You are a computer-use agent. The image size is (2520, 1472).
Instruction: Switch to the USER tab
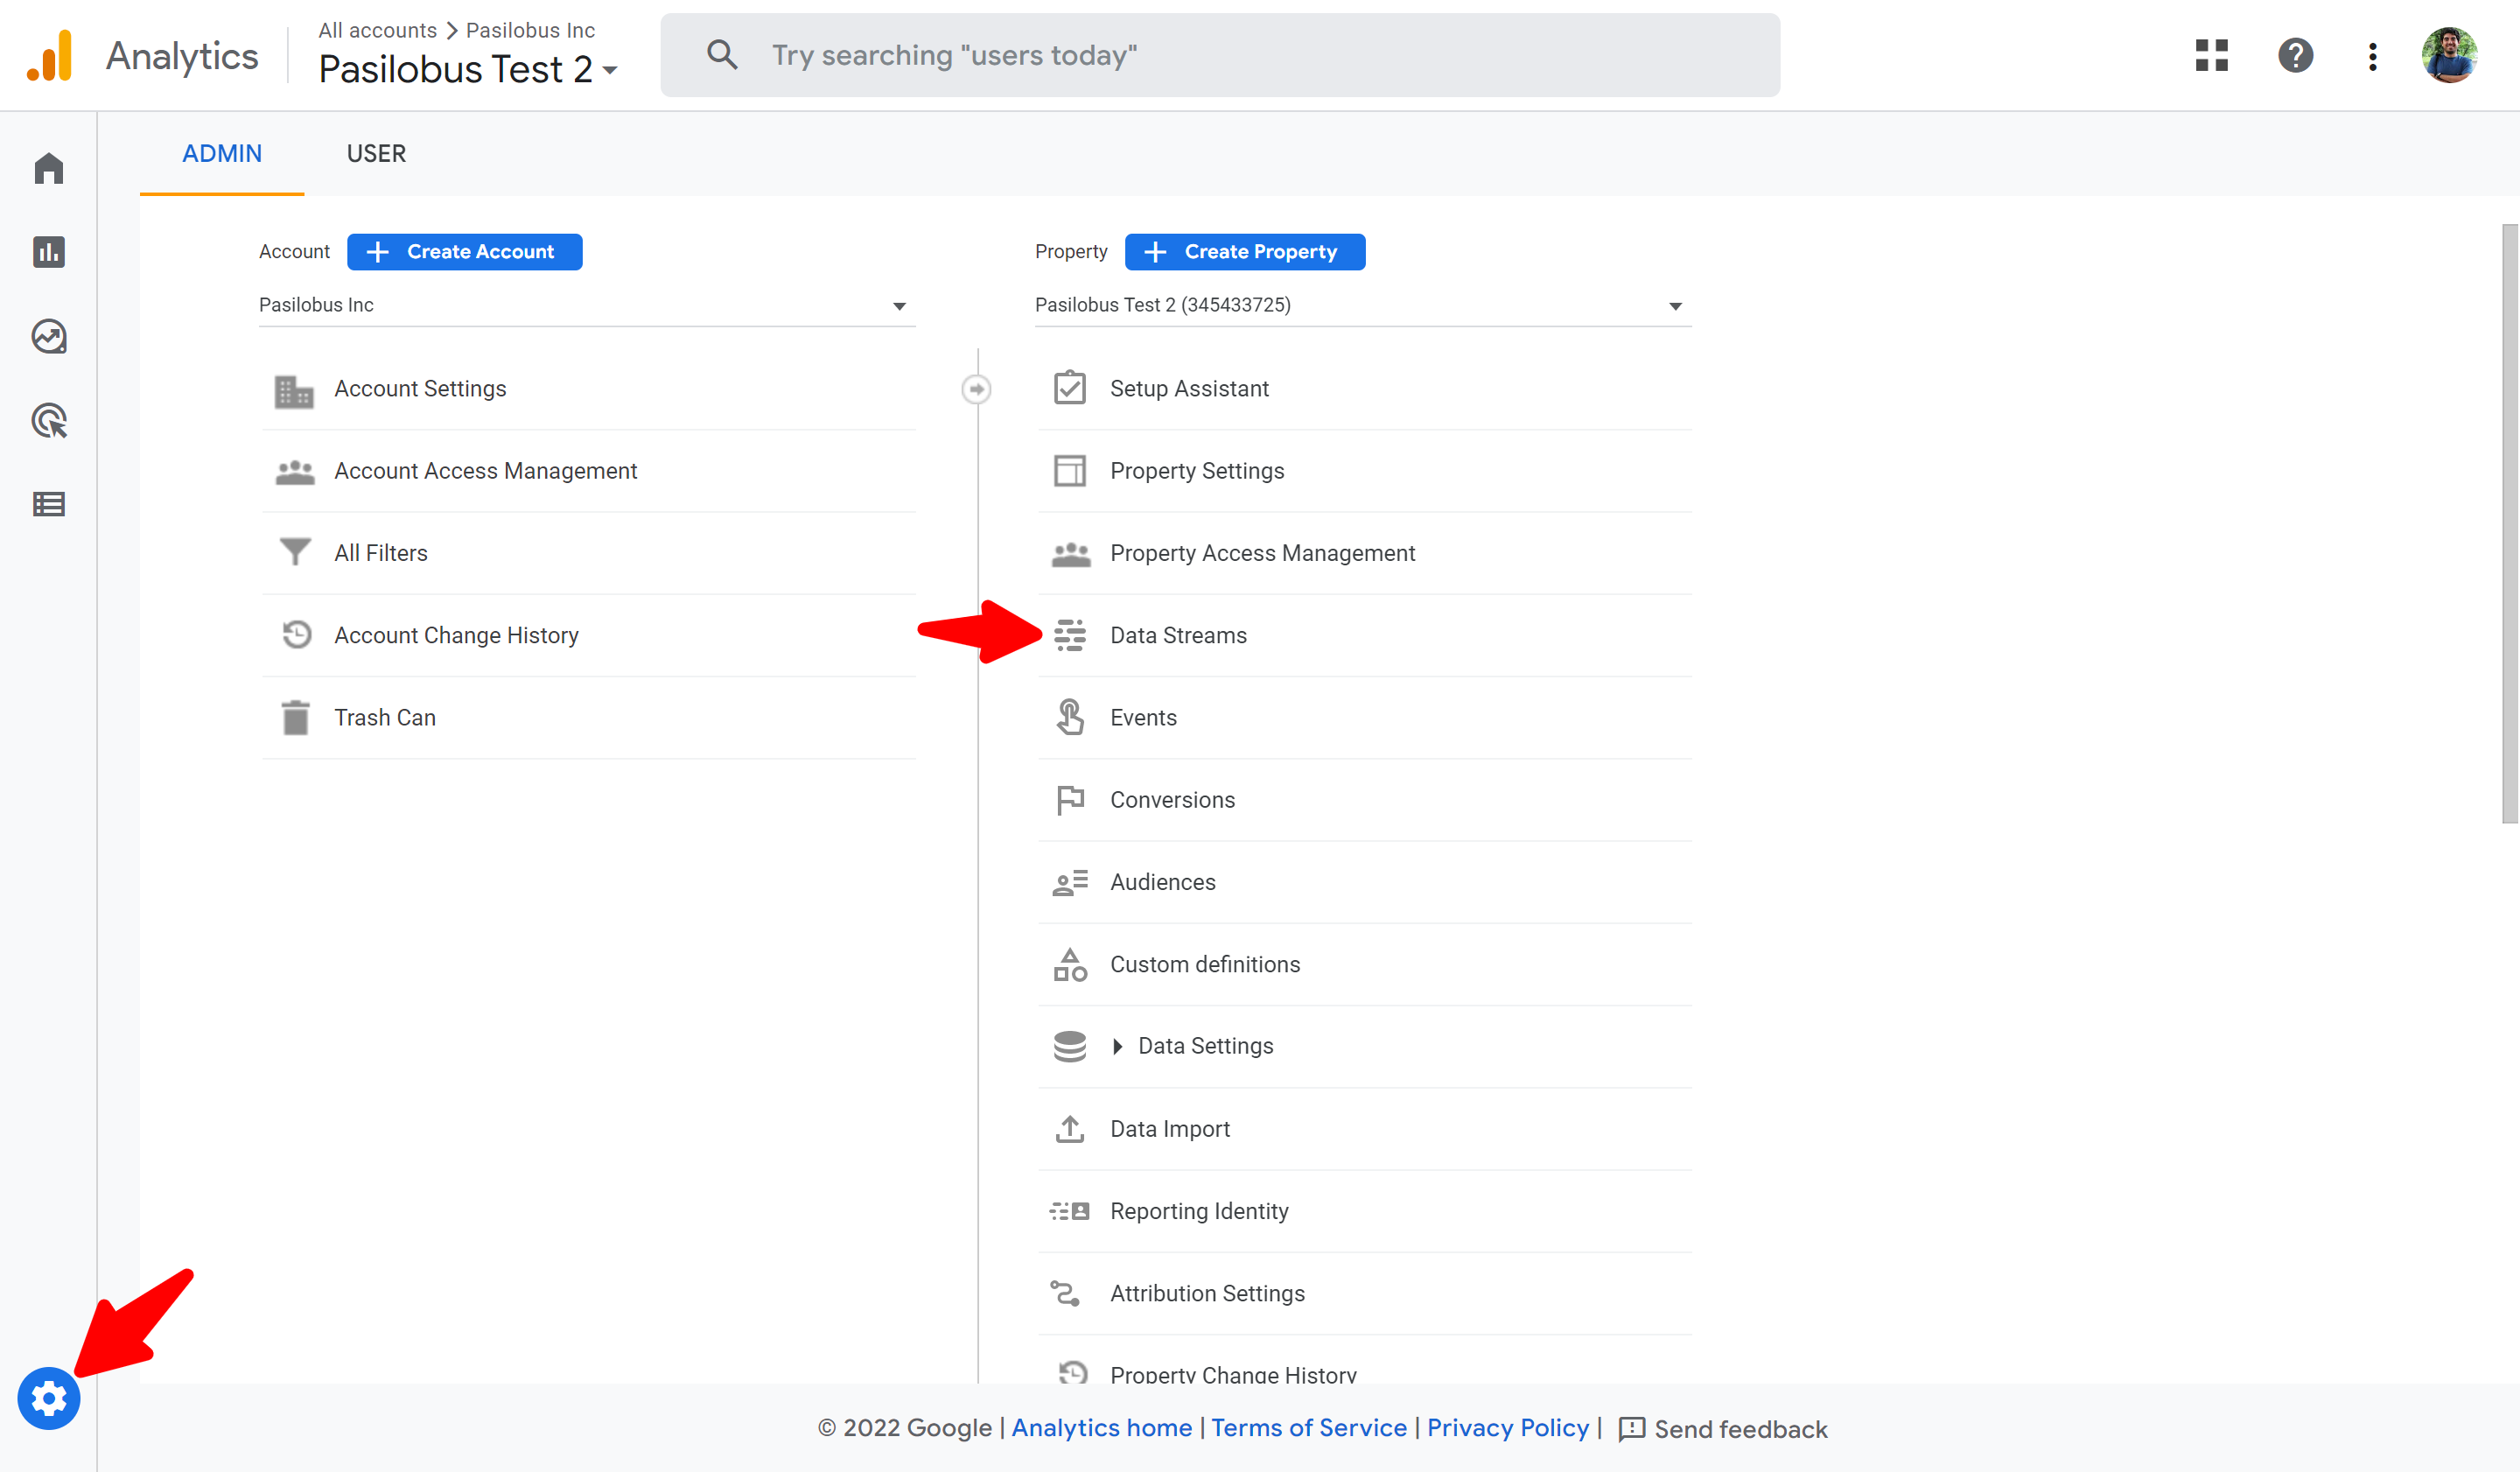pos(376,153)
